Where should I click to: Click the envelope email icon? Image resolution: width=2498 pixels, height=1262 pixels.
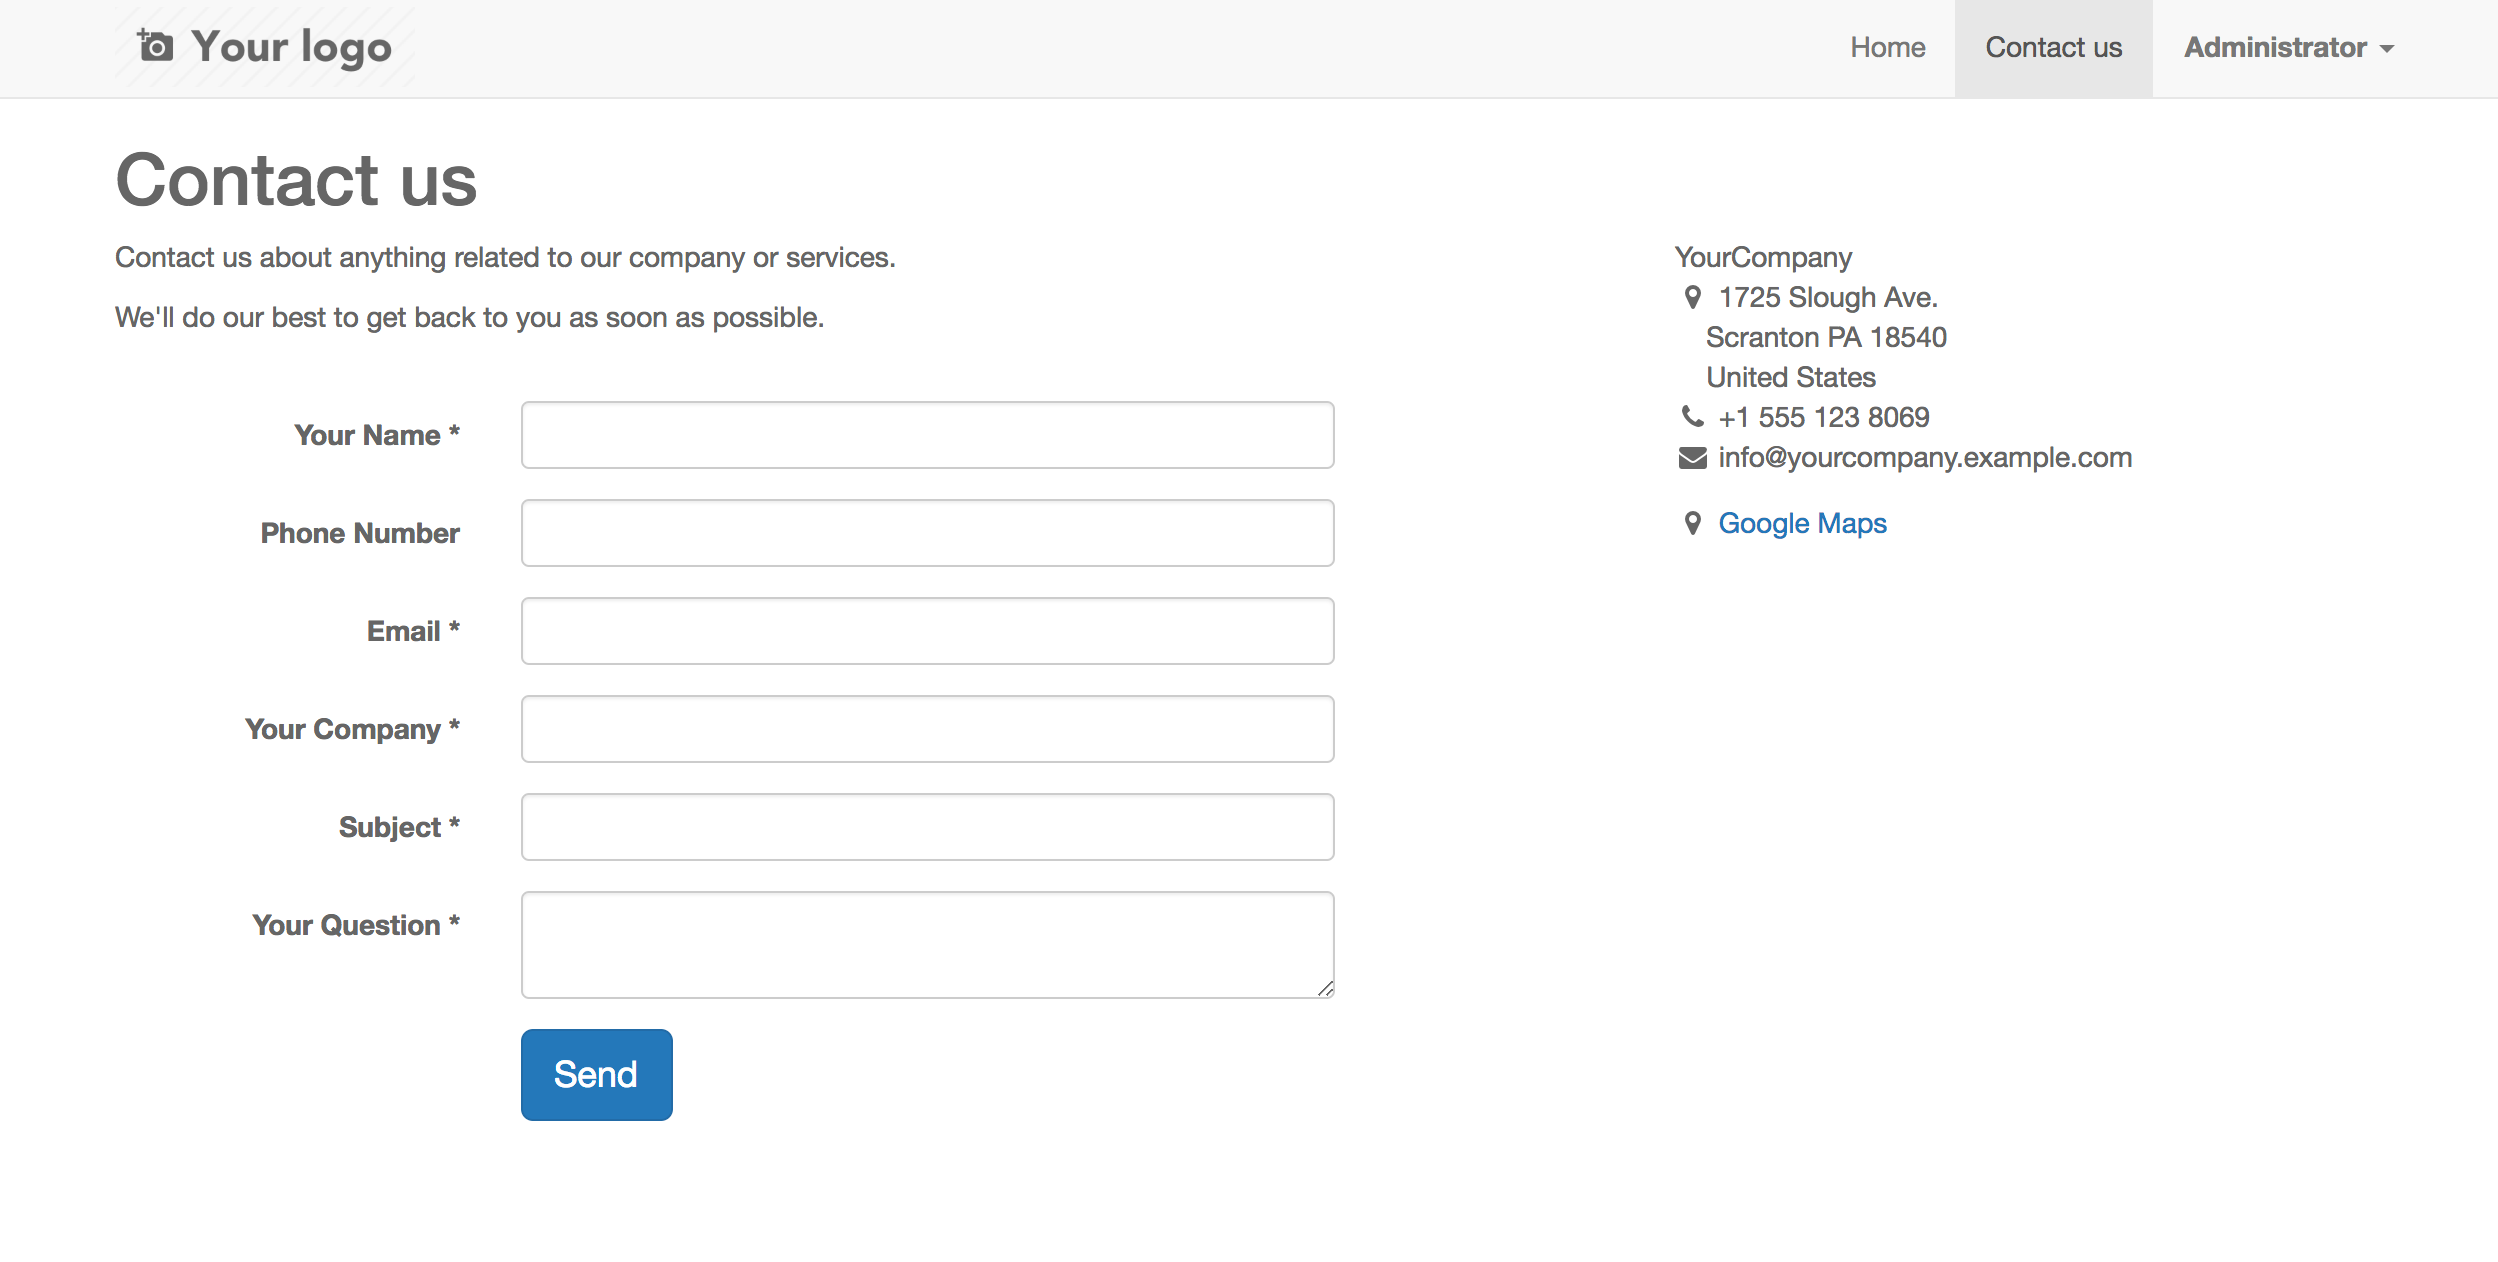coord(1692,458)
